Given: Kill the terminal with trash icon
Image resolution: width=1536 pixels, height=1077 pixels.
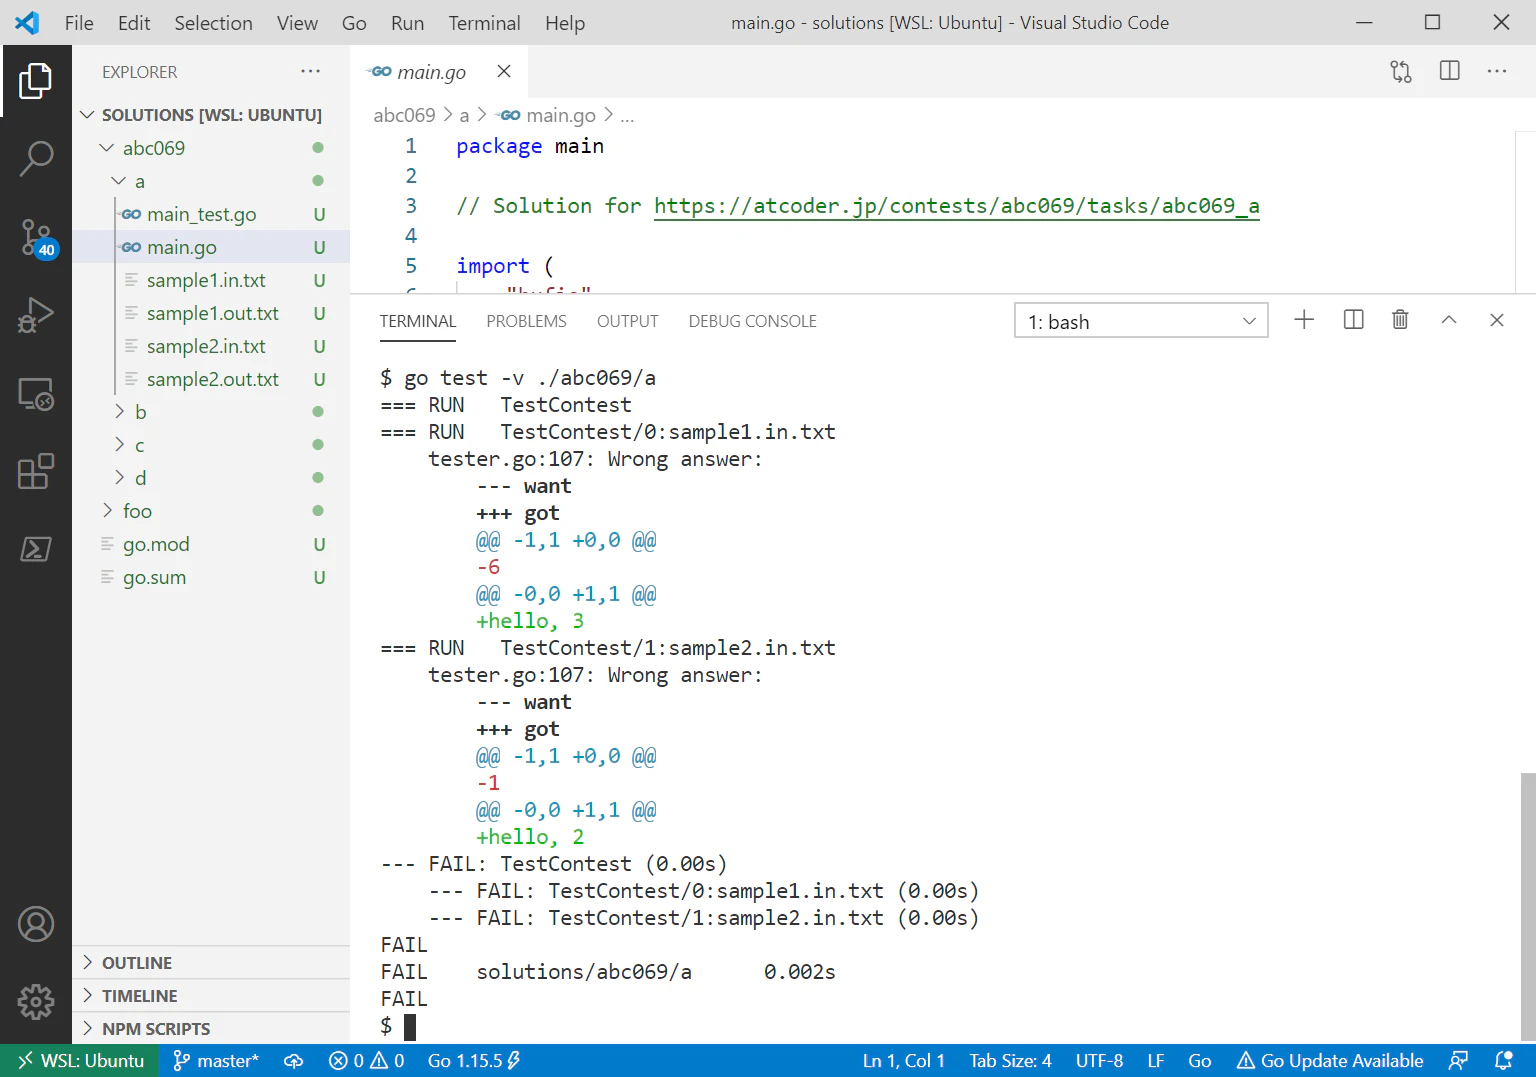Looking at the screenshot, I should point(1400,320).
